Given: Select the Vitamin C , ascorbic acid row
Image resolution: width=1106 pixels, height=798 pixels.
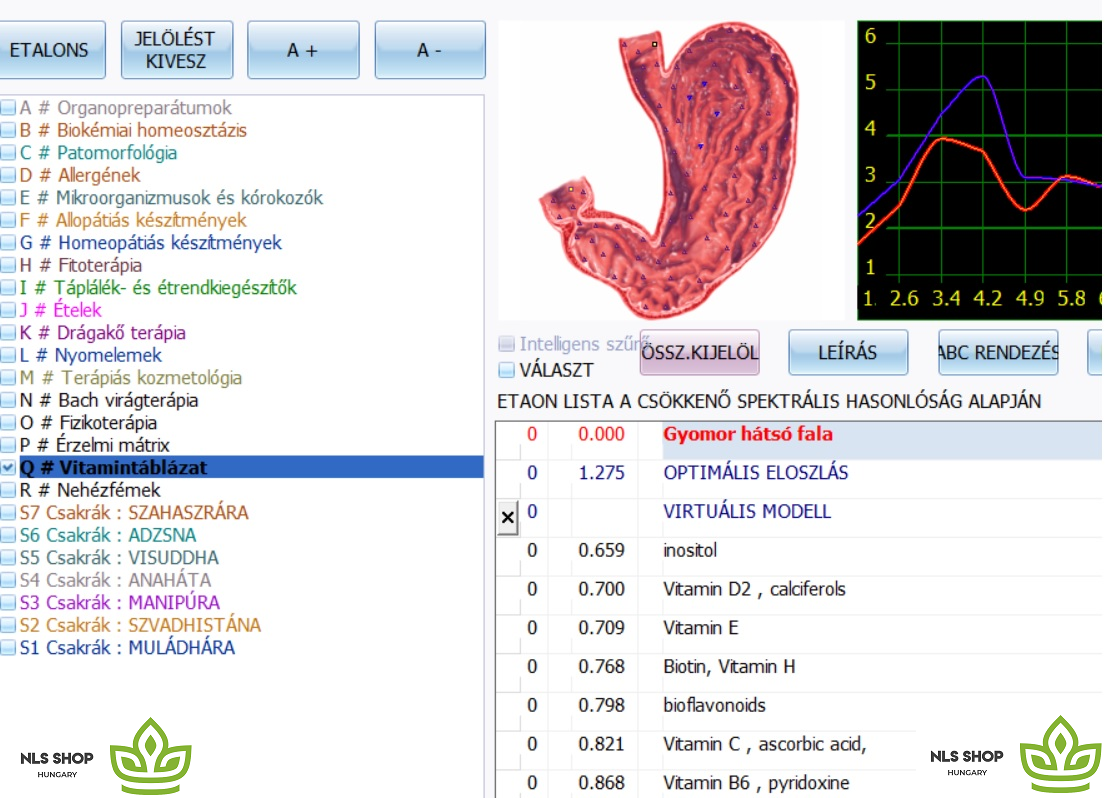Looking at the screenshot, I should [x=799, y=751].
